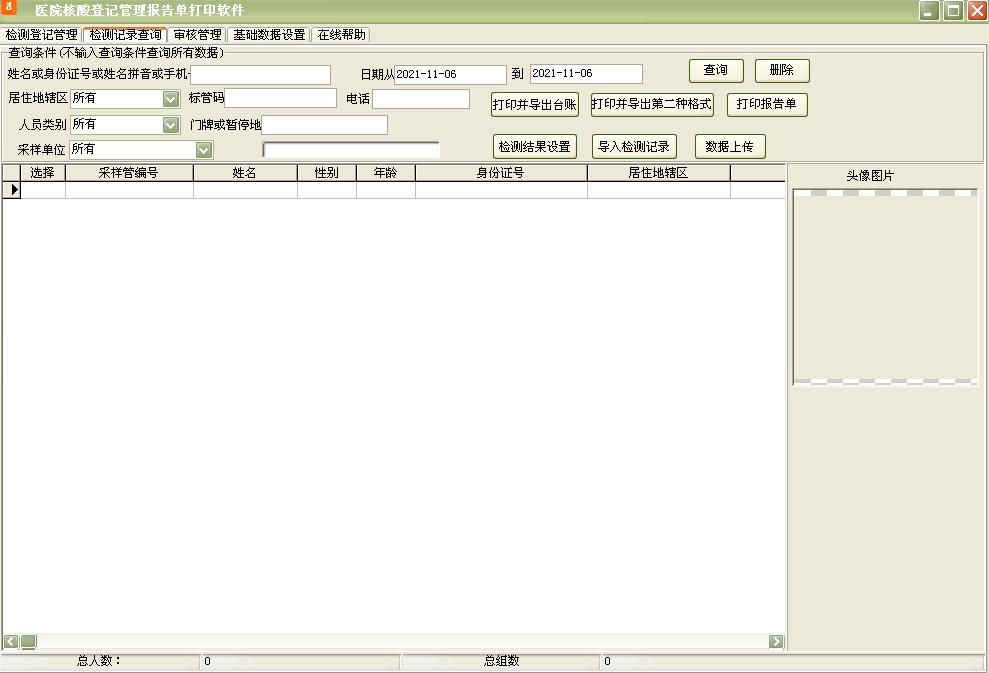Open 检测结果设置
The image size is (989, 673).
(534, 147)
